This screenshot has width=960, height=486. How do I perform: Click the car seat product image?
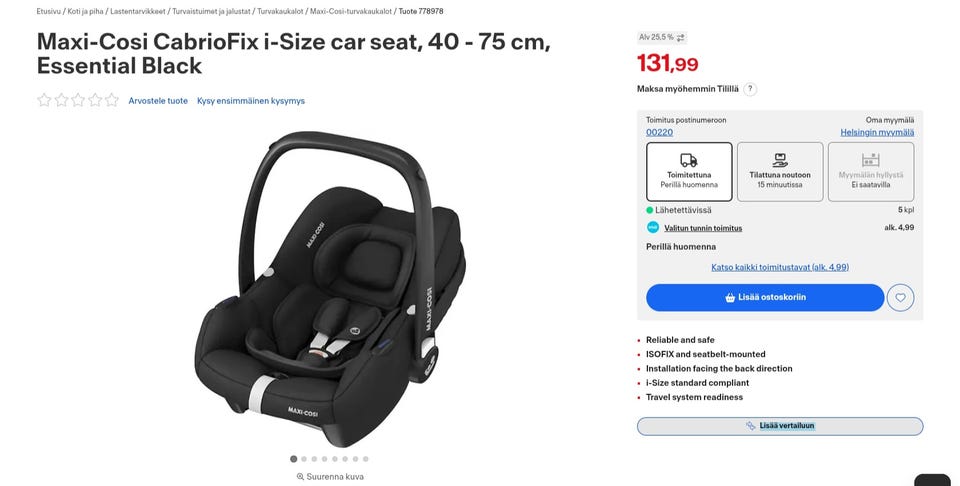click(x=331, y=290)
